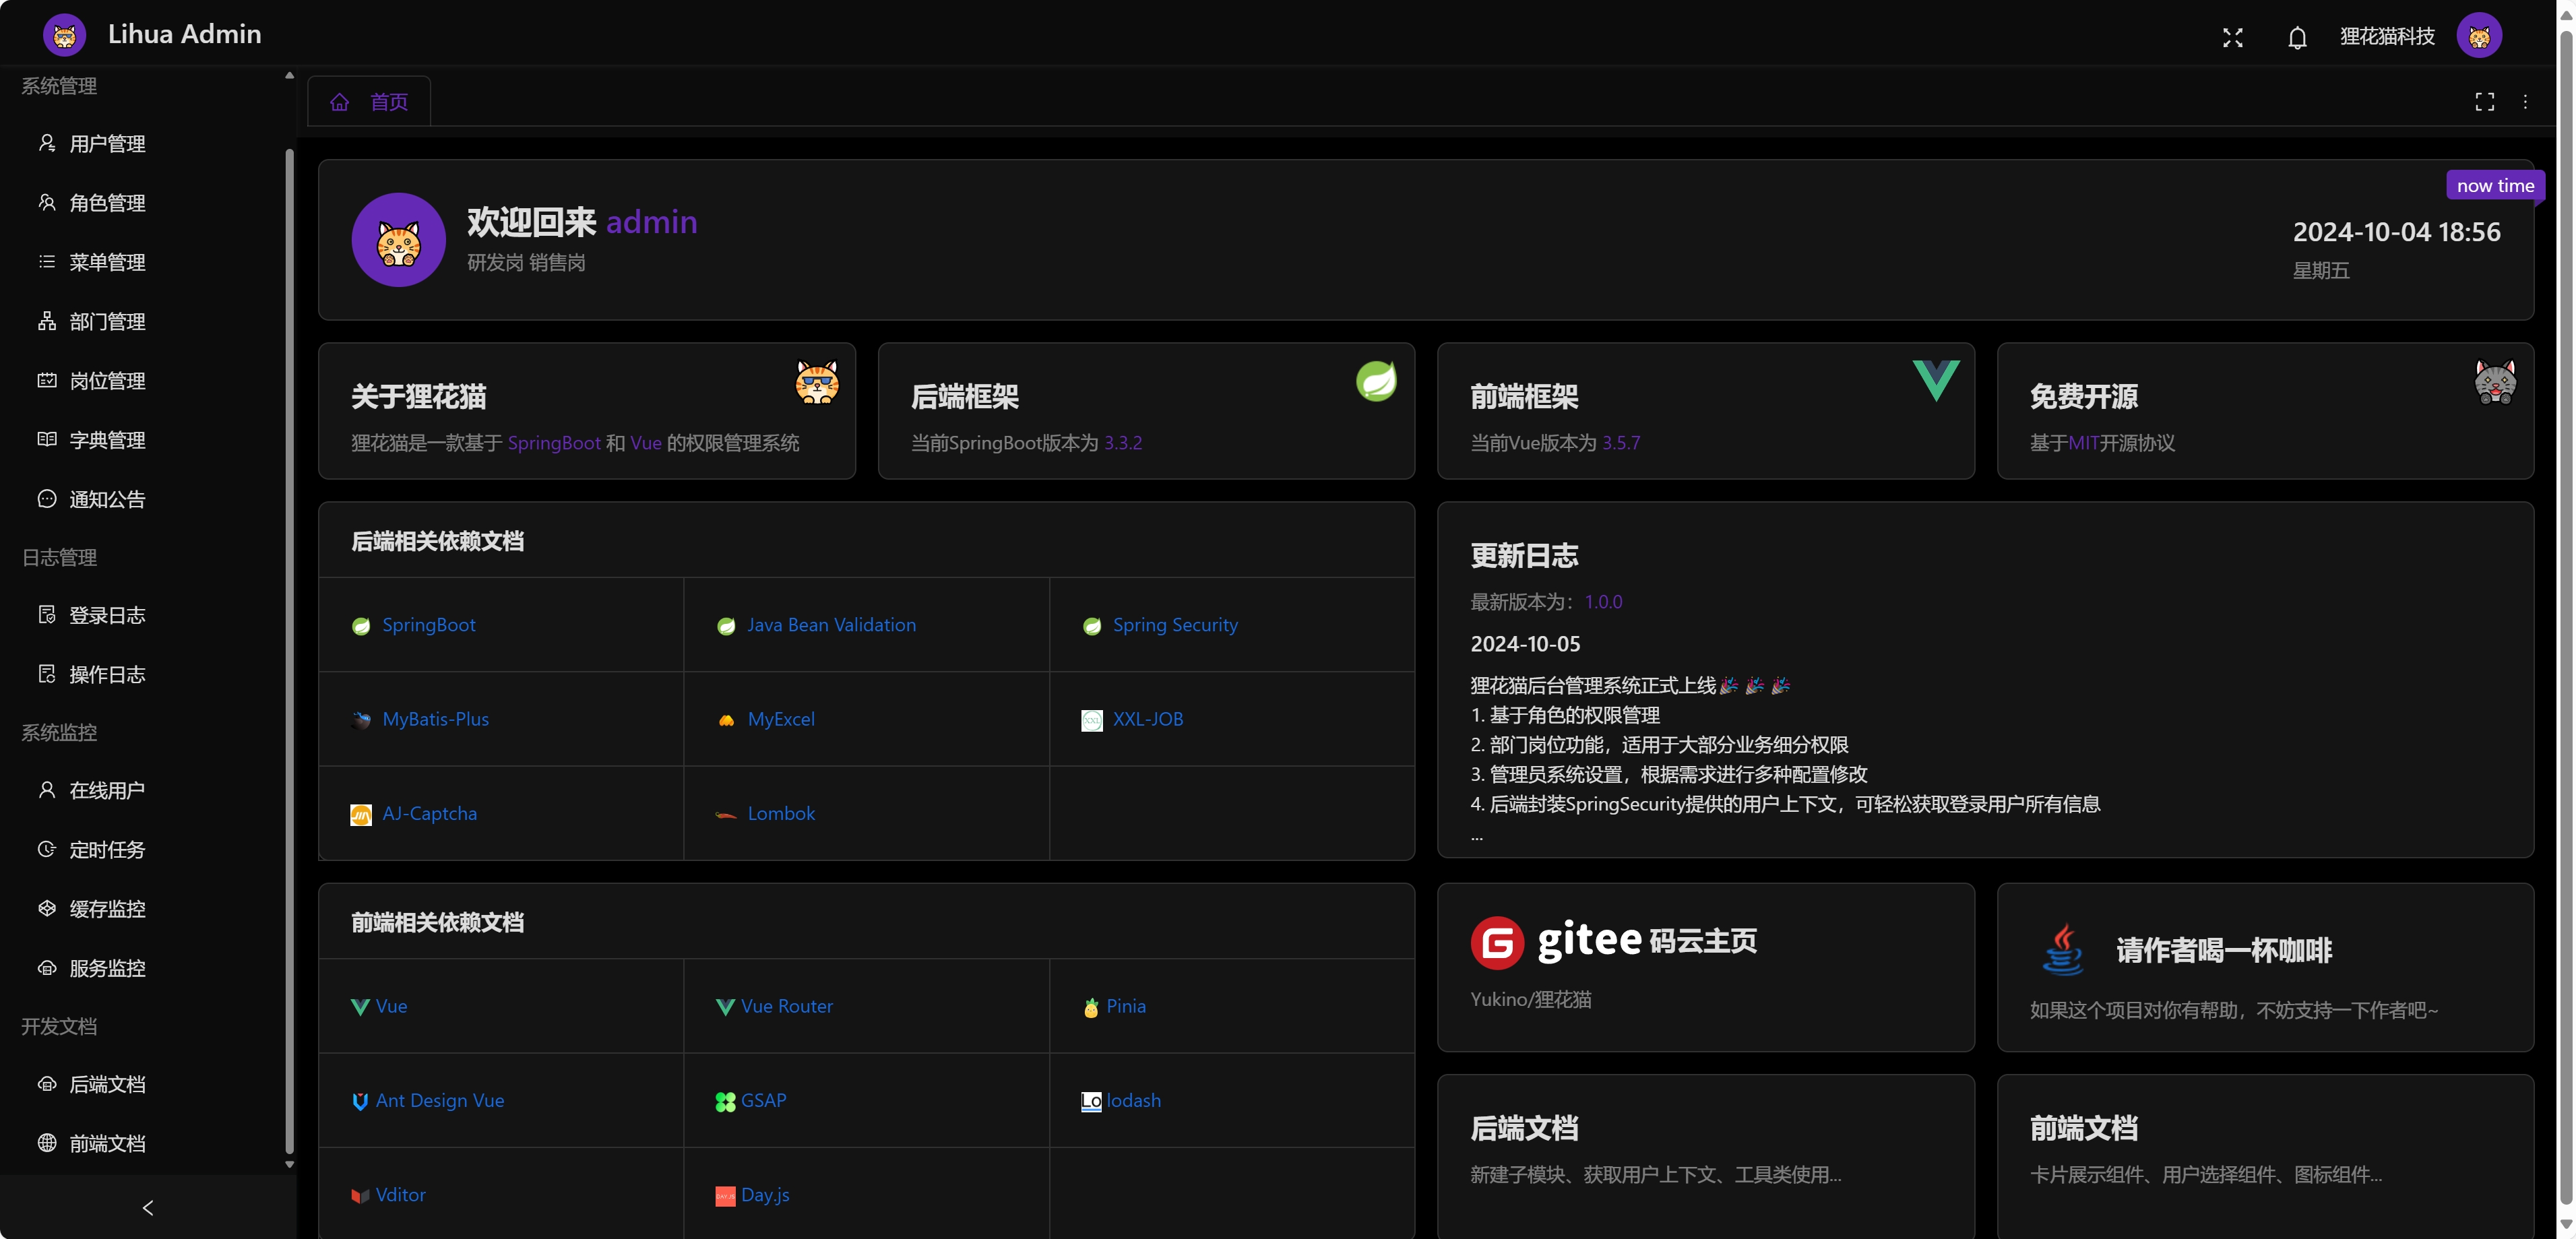The image size is (2576, 1239).
Task: Click 缓存监控 cache monitoring icon
Action: (46, 909)
